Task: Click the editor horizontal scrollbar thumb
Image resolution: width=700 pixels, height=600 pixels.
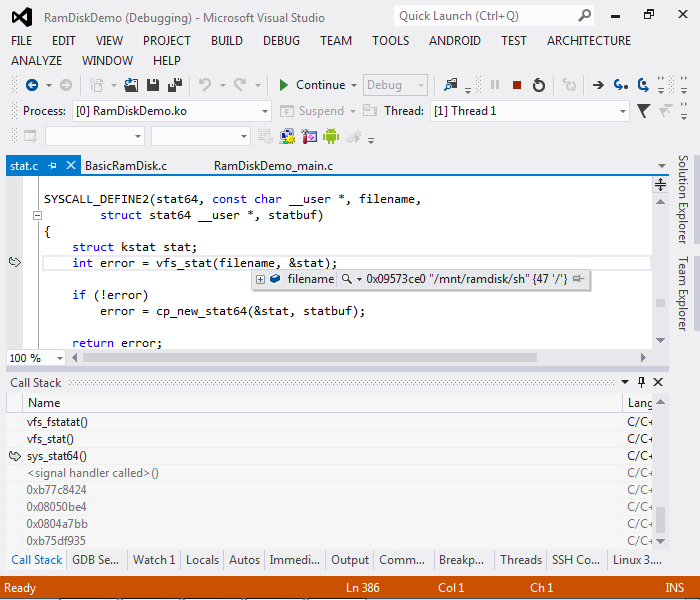Action: click(310, 358)
